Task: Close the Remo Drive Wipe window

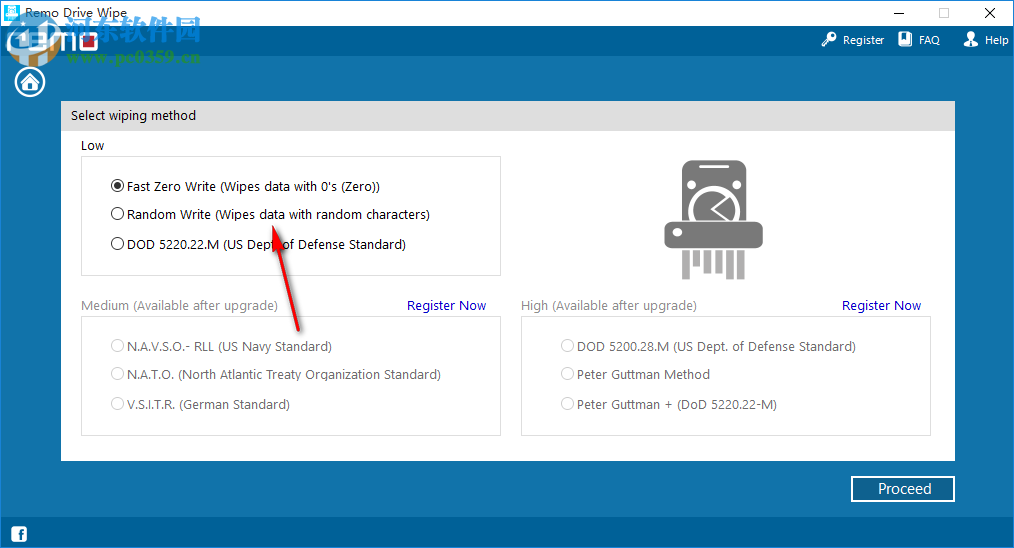Action: click(989, 13)
